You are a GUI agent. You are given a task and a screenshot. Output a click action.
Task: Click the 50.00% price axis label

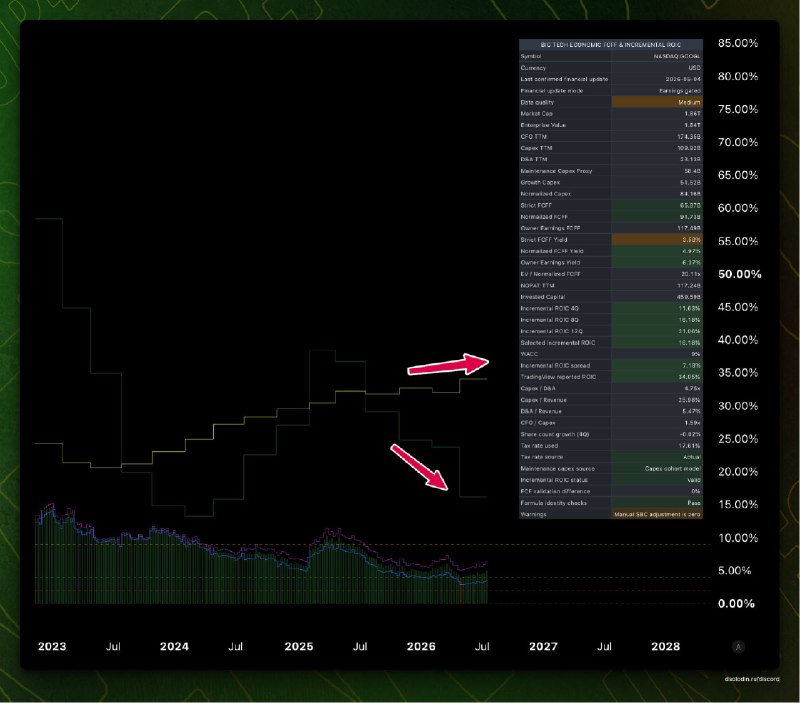[x=739, y=274]
